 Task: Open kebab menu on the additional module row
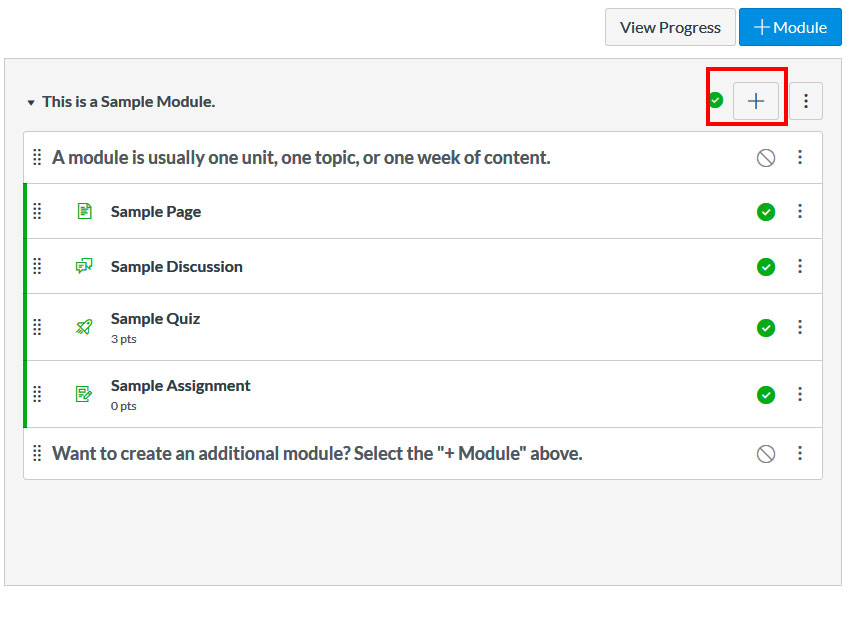click(800, 453)
